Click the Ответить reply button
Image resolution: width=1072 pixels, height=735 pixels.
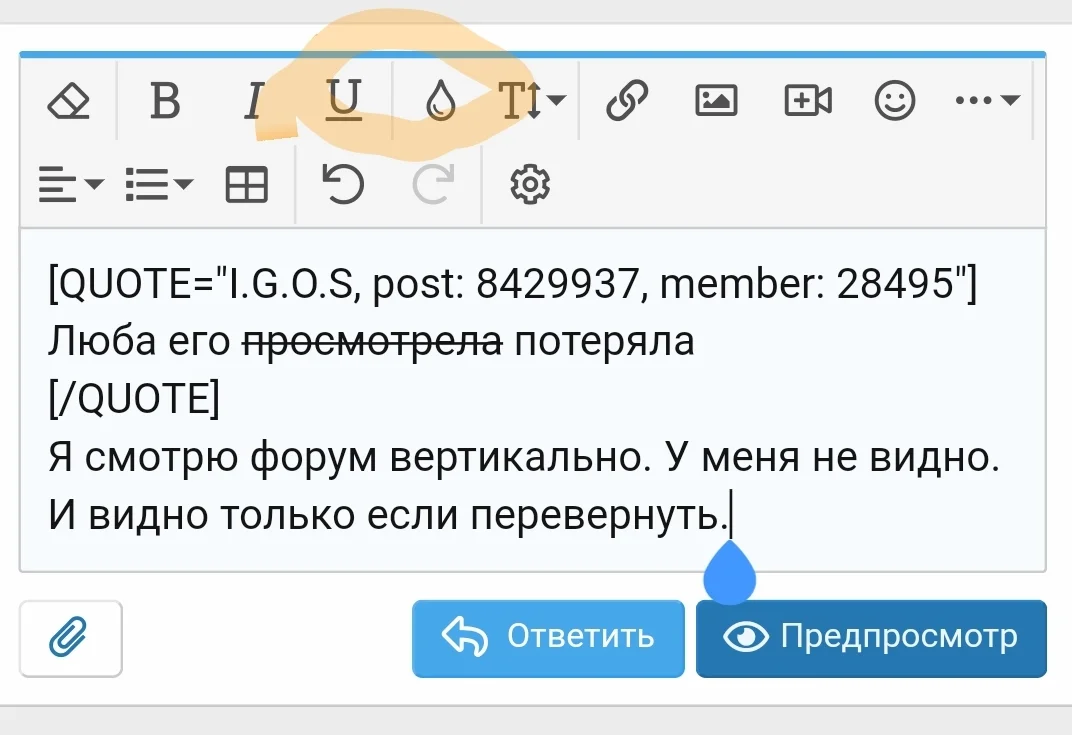coord(548,639)
